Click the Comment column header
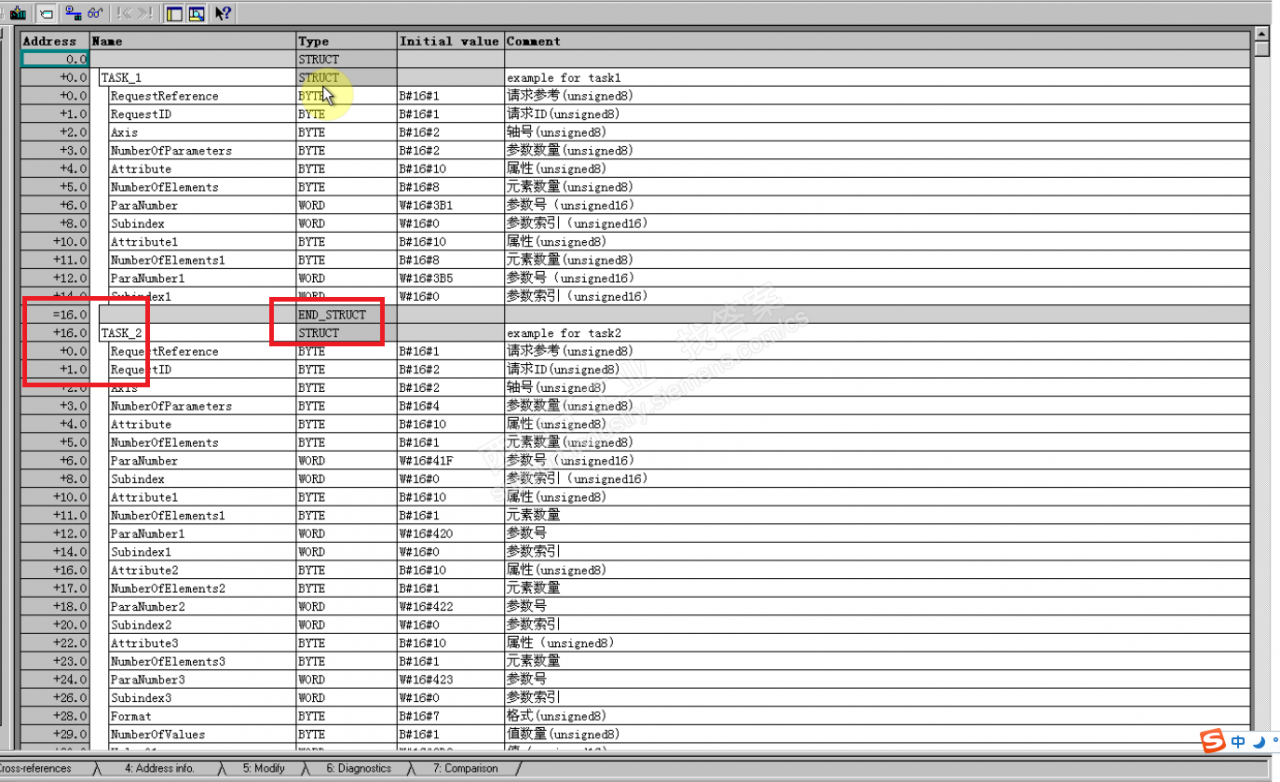Viewport: 1280px width, 782px height. (x=877, y=41)
